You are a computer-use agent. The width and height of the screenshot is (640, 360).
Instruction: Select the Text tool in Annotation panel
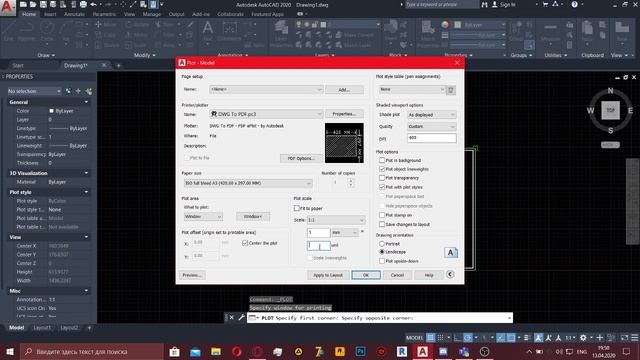tap(207, 31)
